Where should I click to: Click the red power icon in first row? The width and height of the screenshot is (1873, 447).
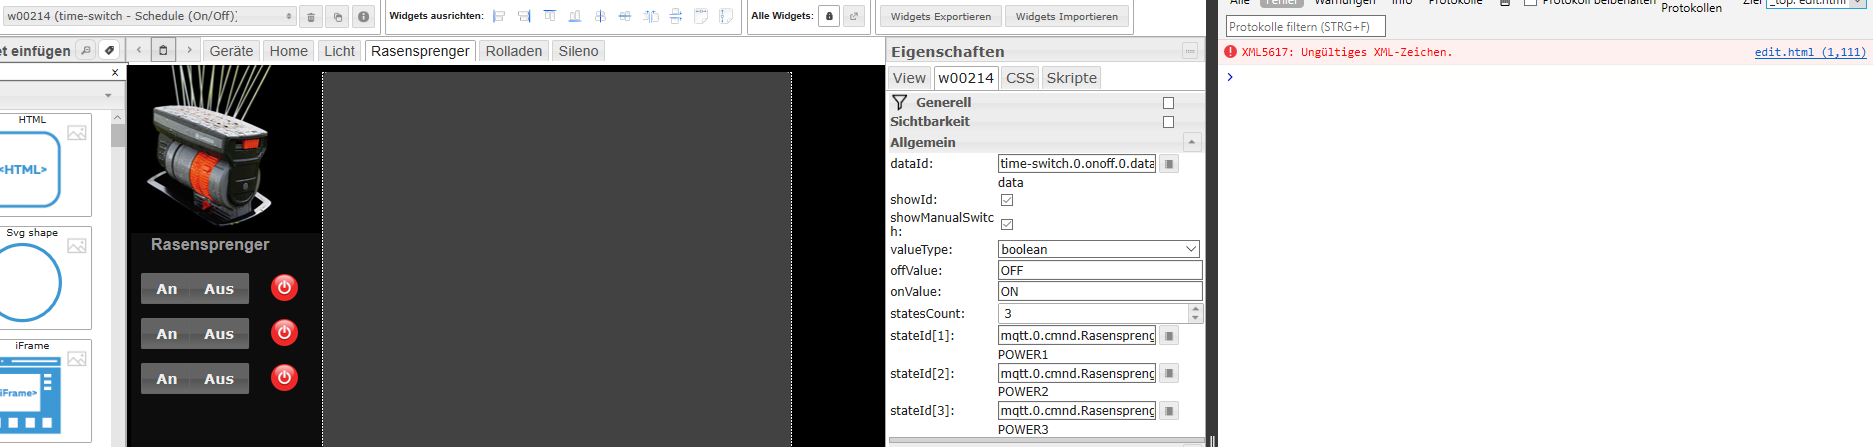tap(284, 288)
